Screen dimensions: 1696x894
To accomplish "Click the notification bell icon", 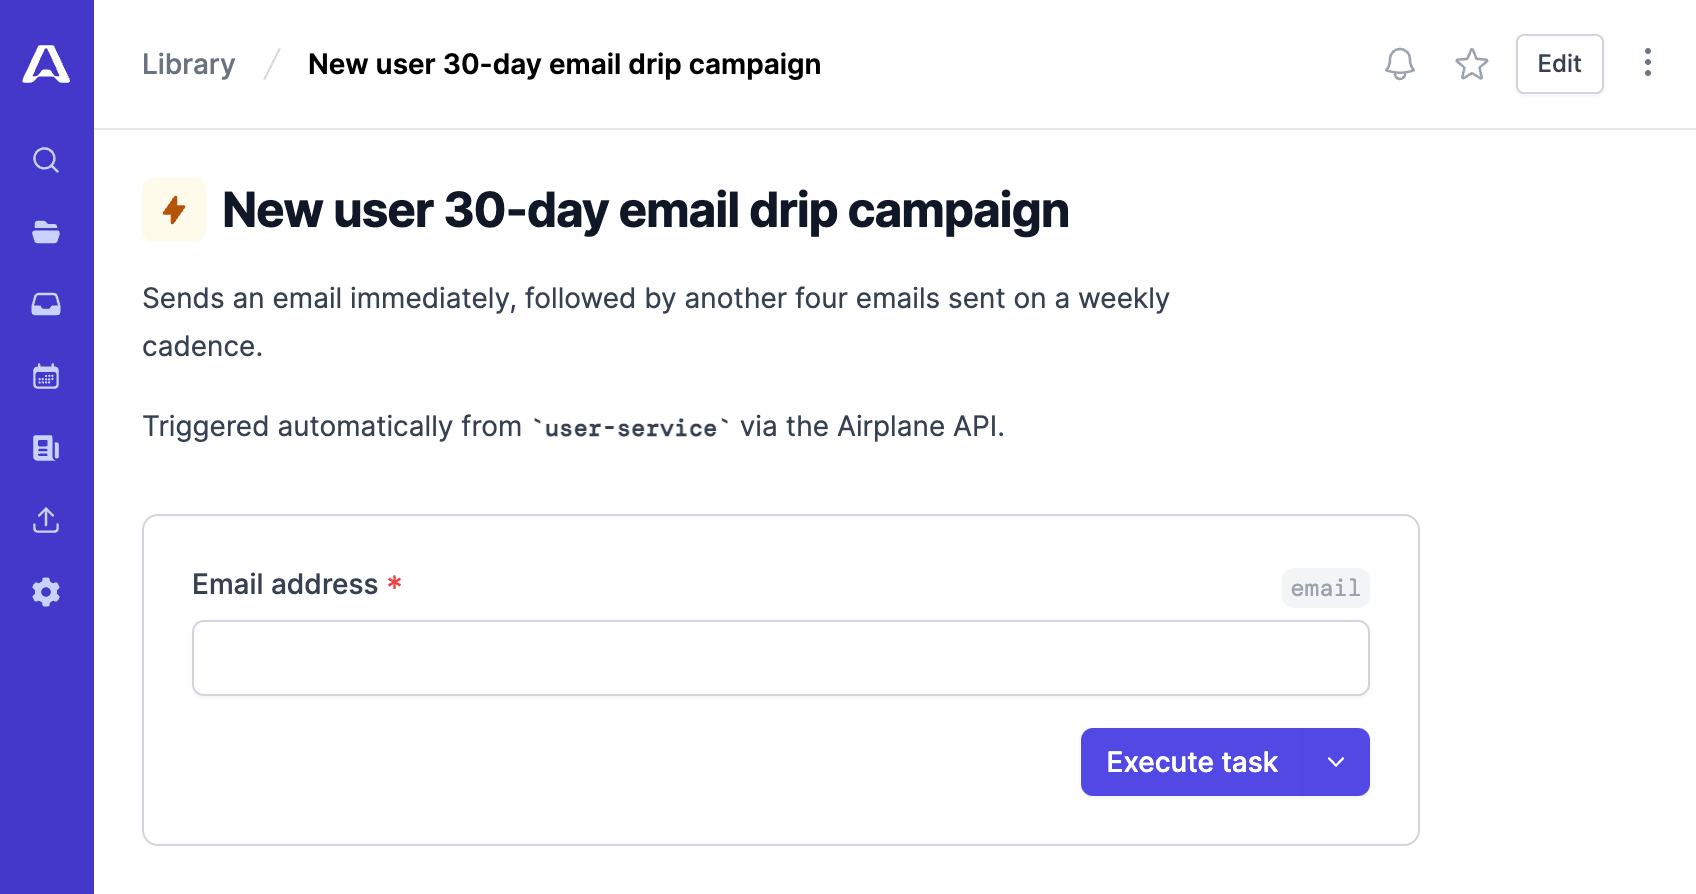I will coord(1400,64).
